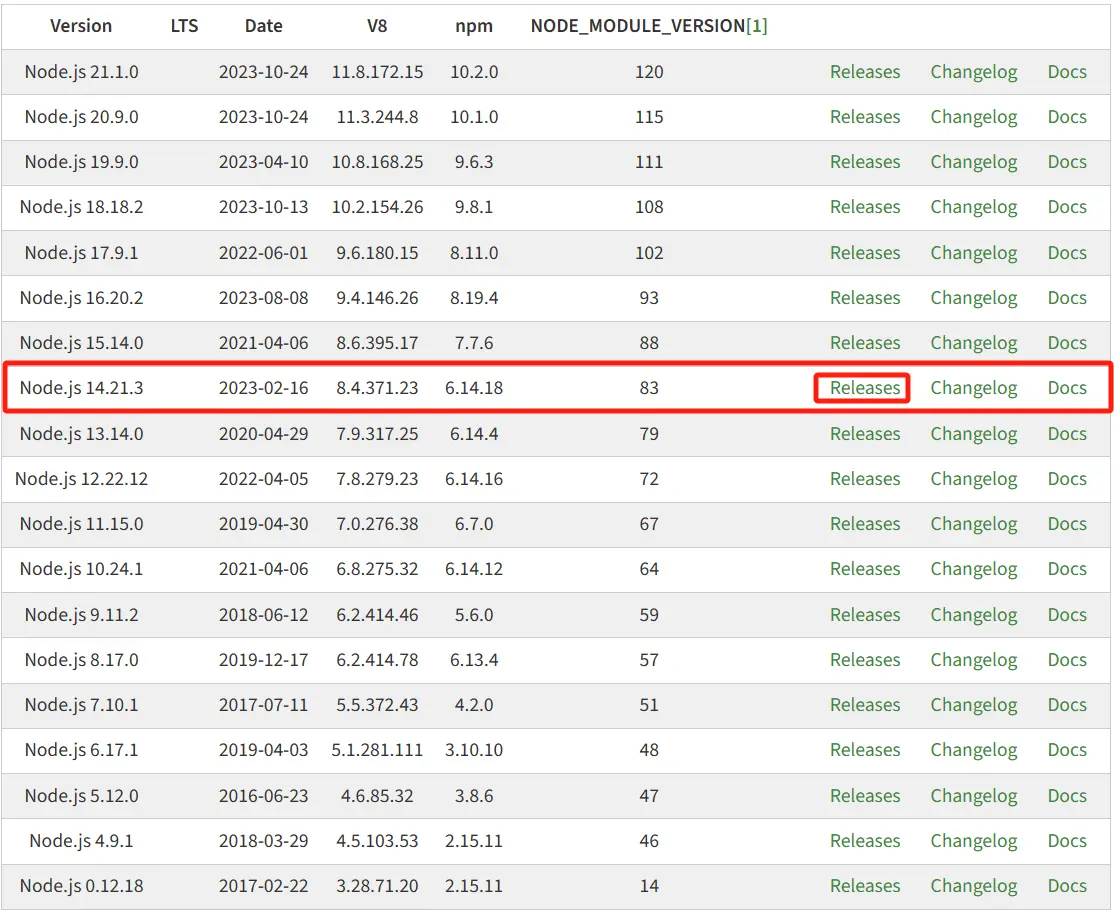Open Releases link for Node.js 0.12.18
The width and height of the screenshot is (1114, 910).
click(x=865, y=886)
